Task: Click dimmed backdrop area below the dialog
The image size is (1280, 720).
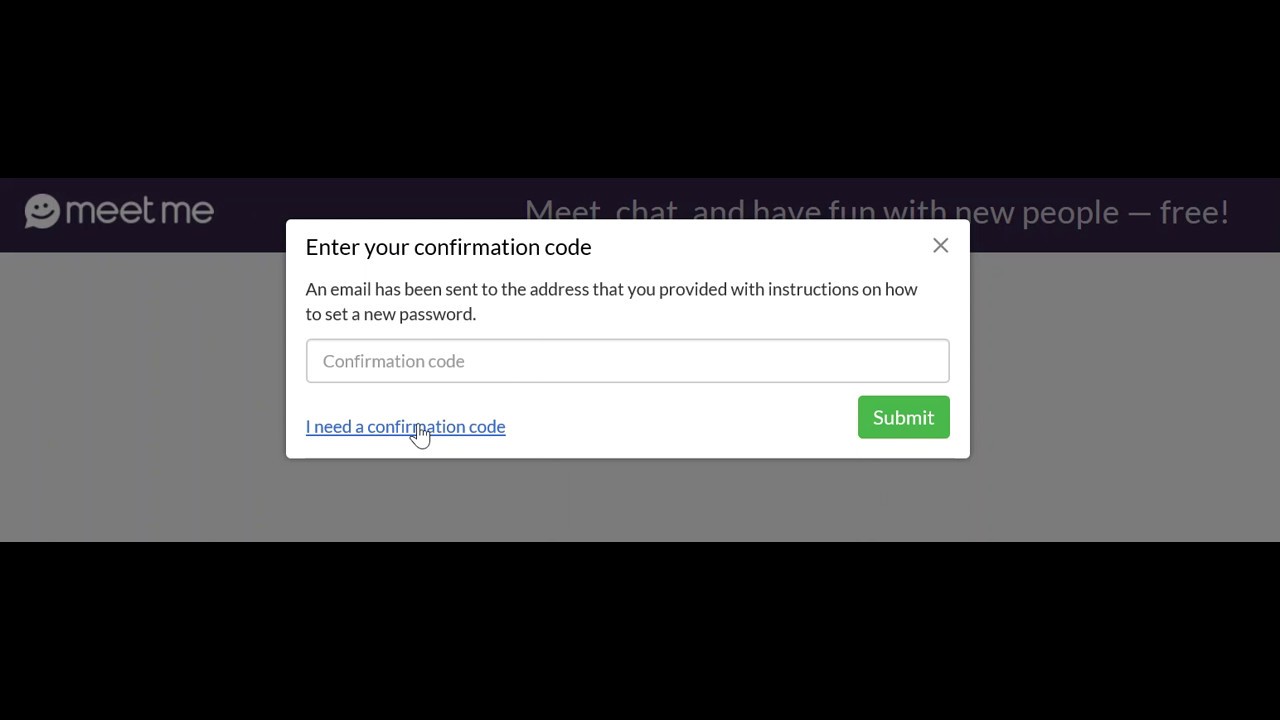Action: 628,502
